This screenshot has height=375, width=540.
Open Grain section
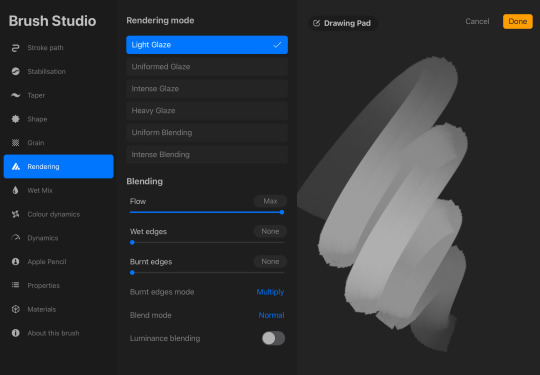pyautogui.click(x=59, y=143)
